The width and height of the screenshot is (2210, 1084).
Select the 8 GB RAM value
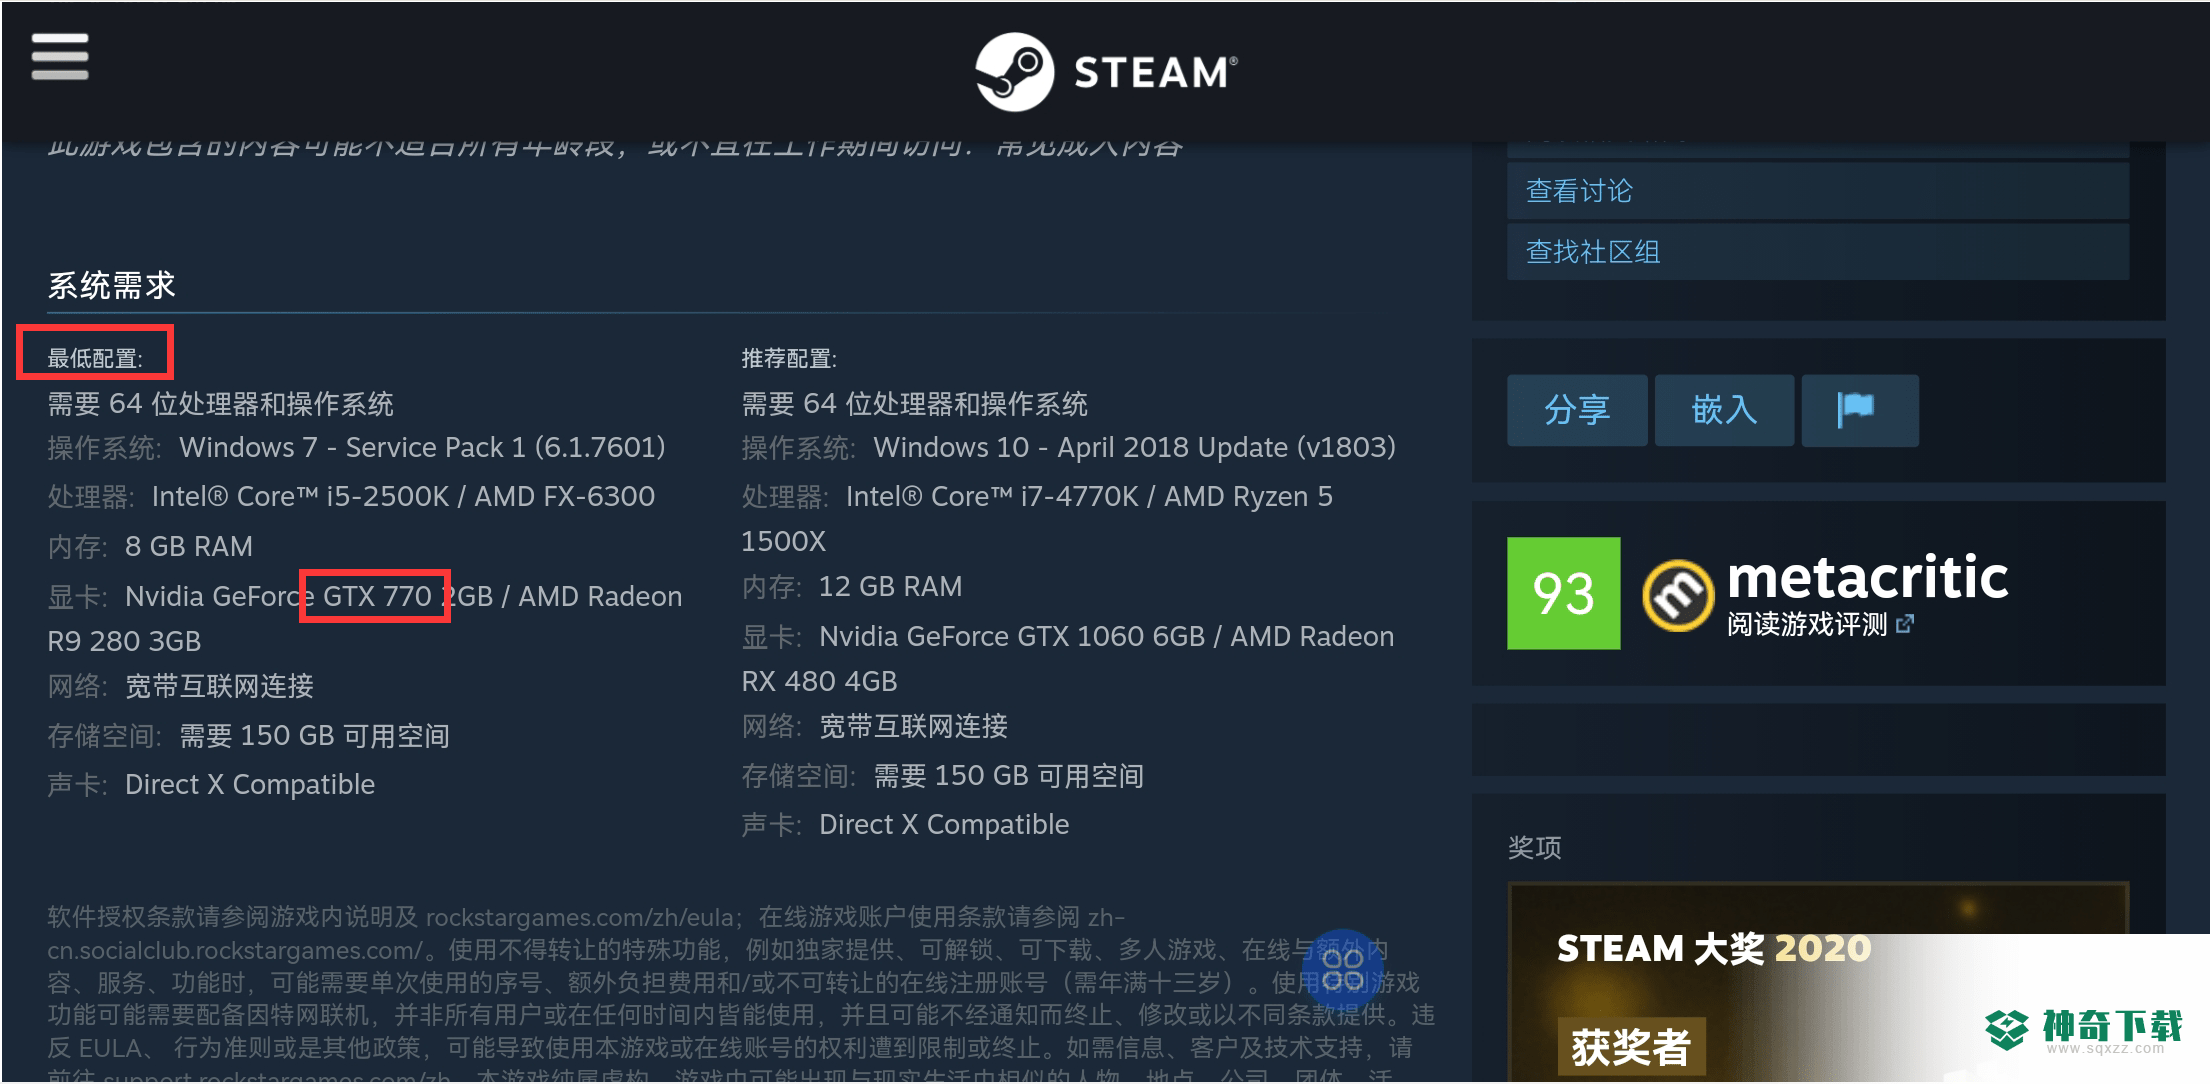pyautogui.click(x=189, y=546)
